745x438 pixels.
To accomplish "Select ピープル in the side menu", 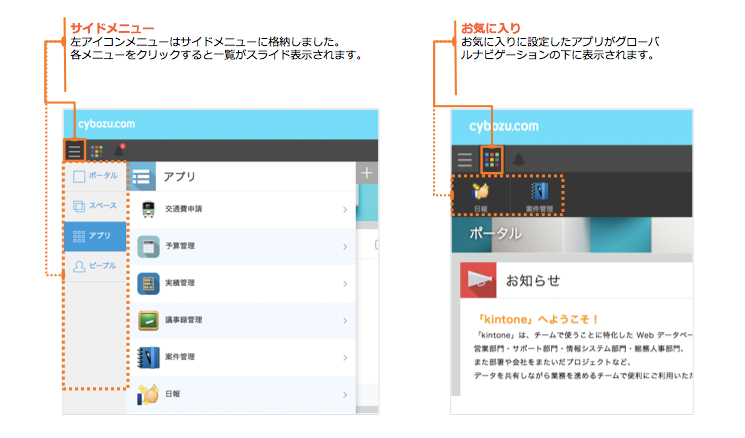I will (95, 266).
